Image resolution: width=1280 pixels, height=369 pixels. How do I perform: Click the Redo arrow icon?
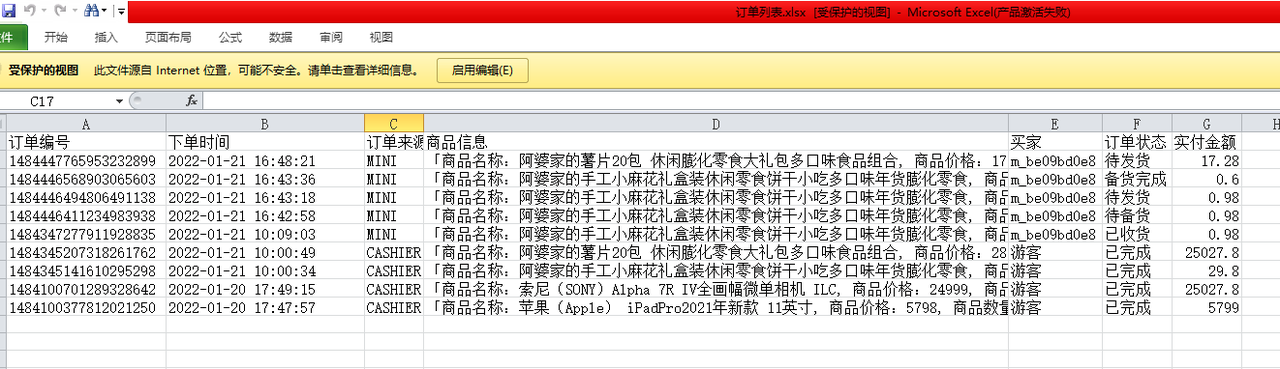(60, 11)
